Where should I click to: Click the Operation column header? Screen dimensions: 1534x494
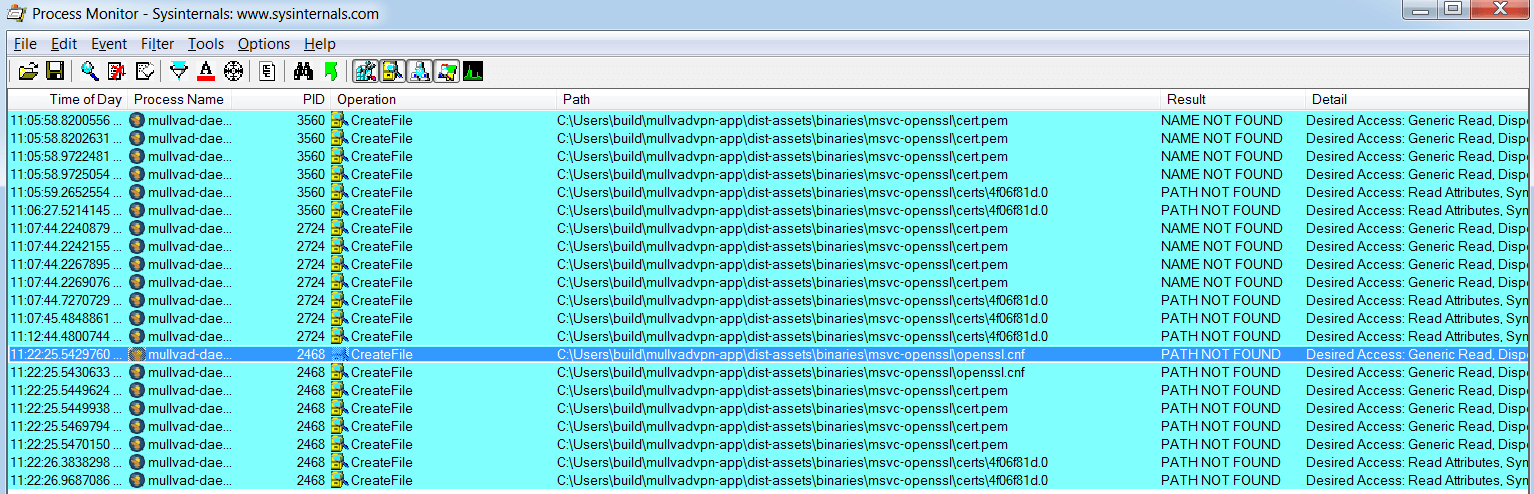[445, 99]
